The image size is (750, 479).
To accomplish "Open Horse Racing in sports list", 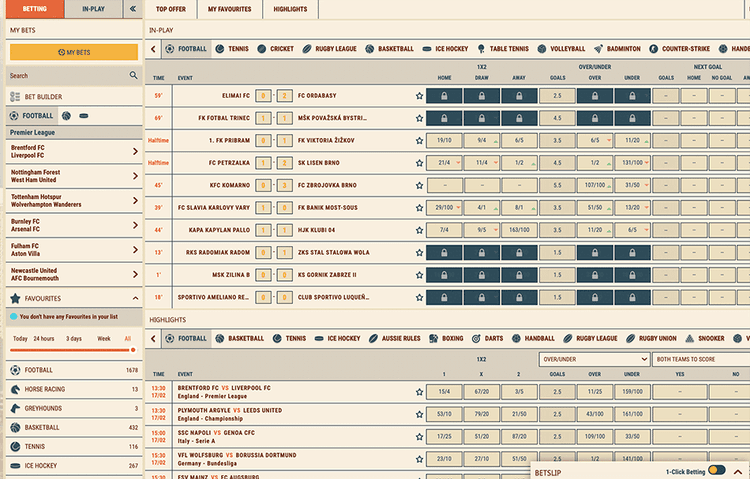I will [x=74, y=390].
